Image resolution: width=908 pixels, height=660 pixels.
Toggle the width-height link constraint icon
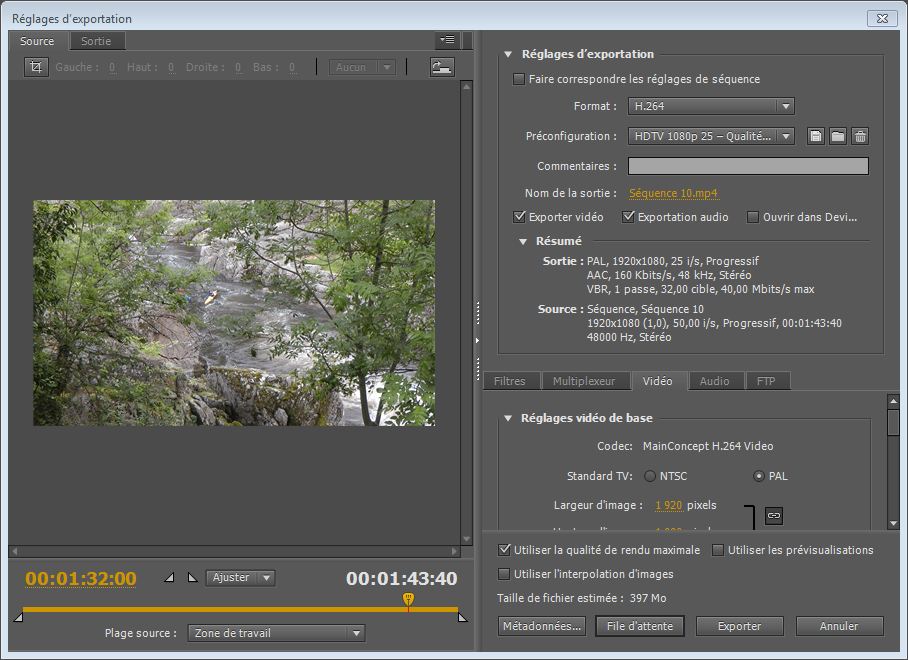click(773, 515)
